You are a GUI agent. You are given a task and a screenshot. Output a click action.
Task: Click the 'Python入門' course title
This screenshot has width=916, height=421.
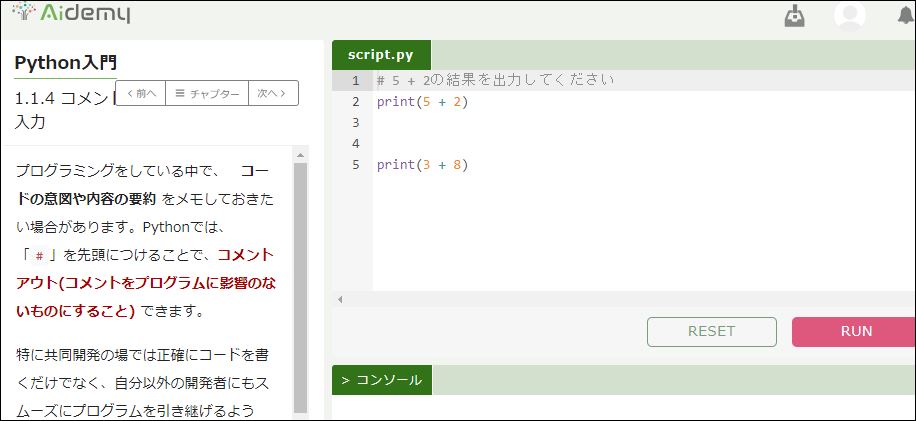click(65, 62)
